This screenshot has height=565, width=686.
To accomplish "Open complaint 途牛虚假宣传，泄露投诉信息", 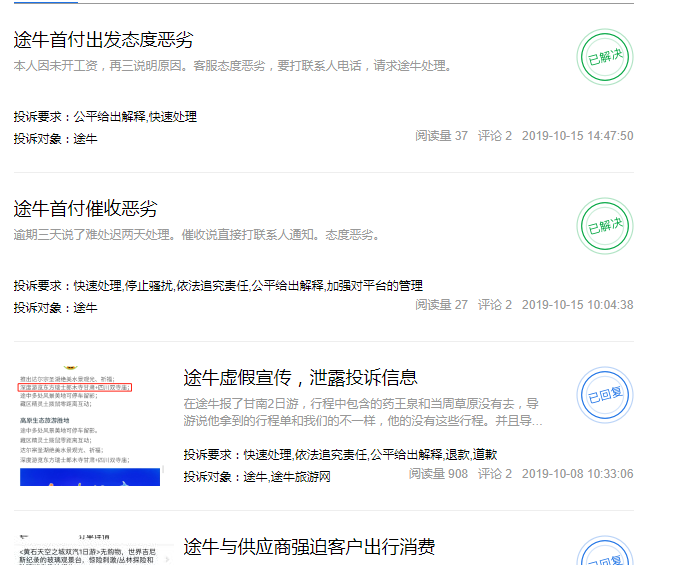I will pos(300,377).
